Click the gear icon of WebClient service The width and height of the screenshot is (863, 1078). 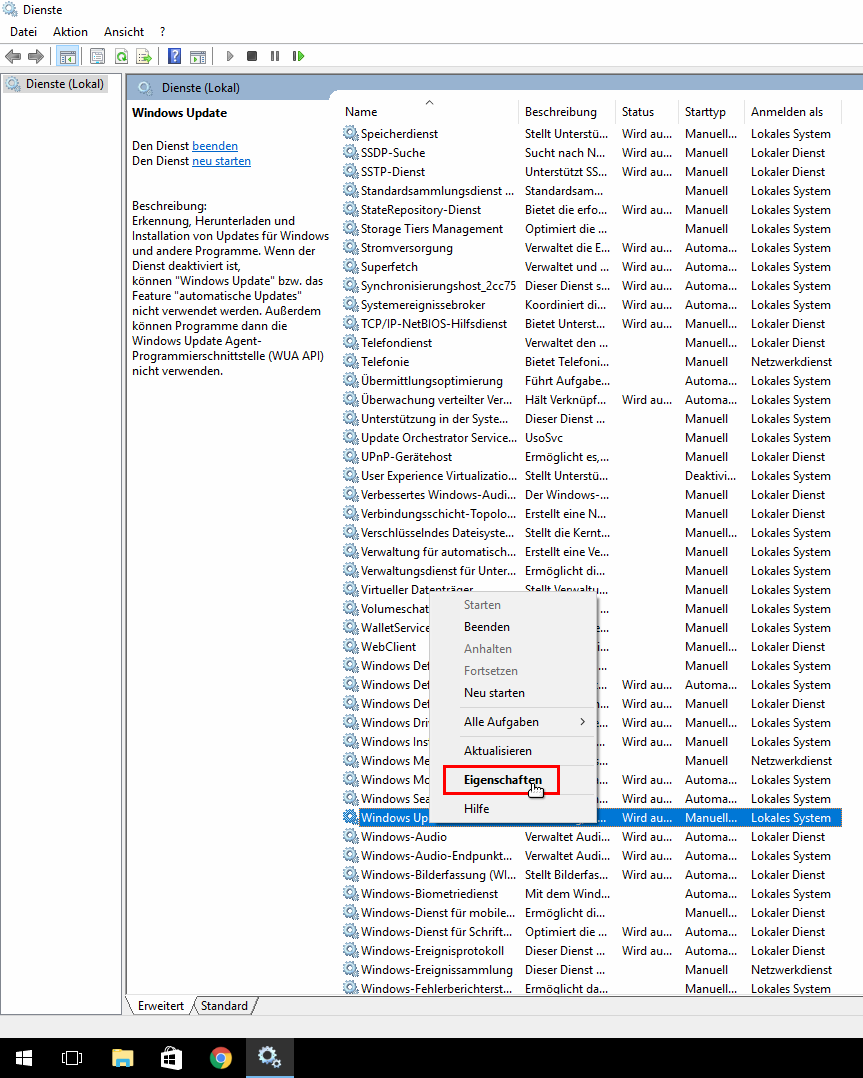point(351,646)
